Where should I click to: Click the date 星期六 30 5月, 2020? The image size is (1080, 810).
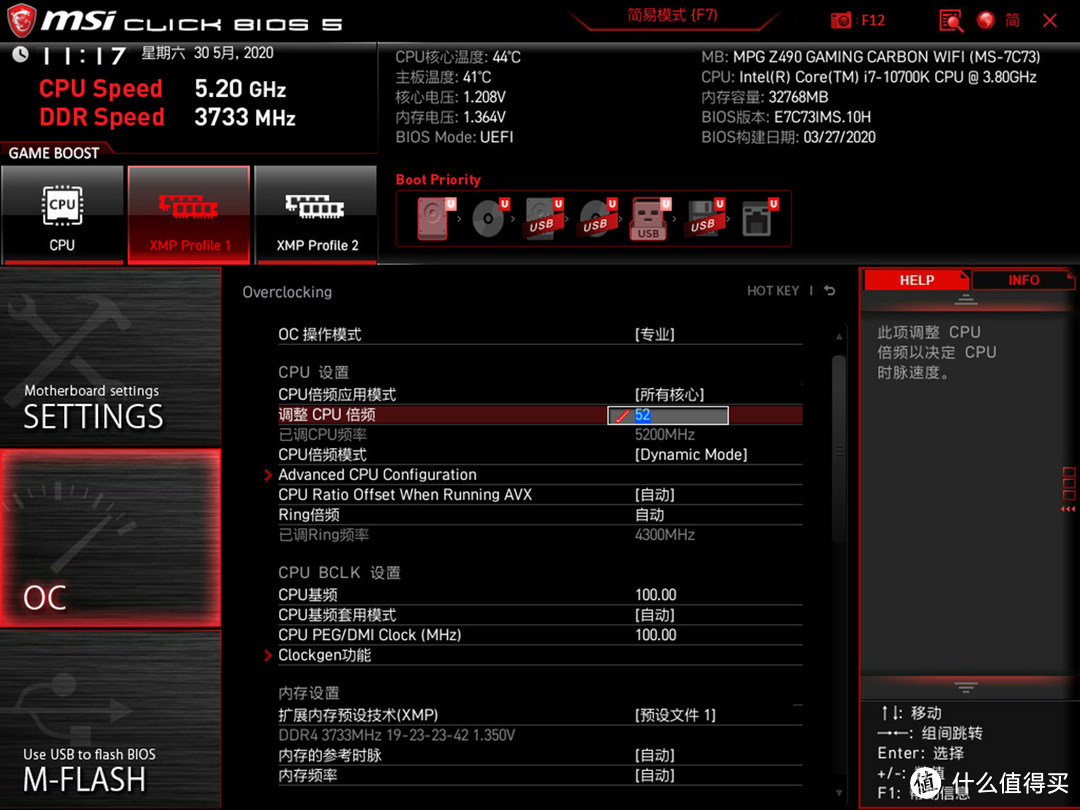click(207, 53)
